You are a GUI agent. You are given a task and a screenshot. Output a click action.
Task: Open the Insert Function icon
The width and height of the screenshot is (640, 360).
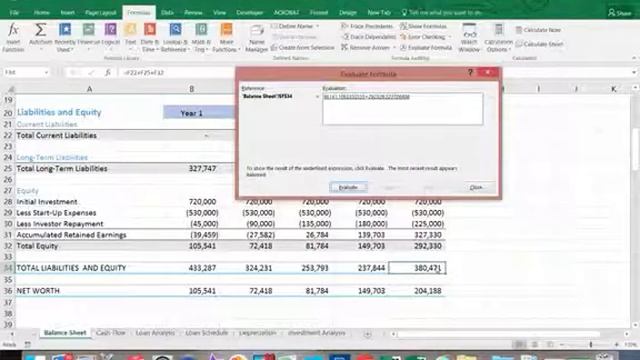[x=13, y=37]
